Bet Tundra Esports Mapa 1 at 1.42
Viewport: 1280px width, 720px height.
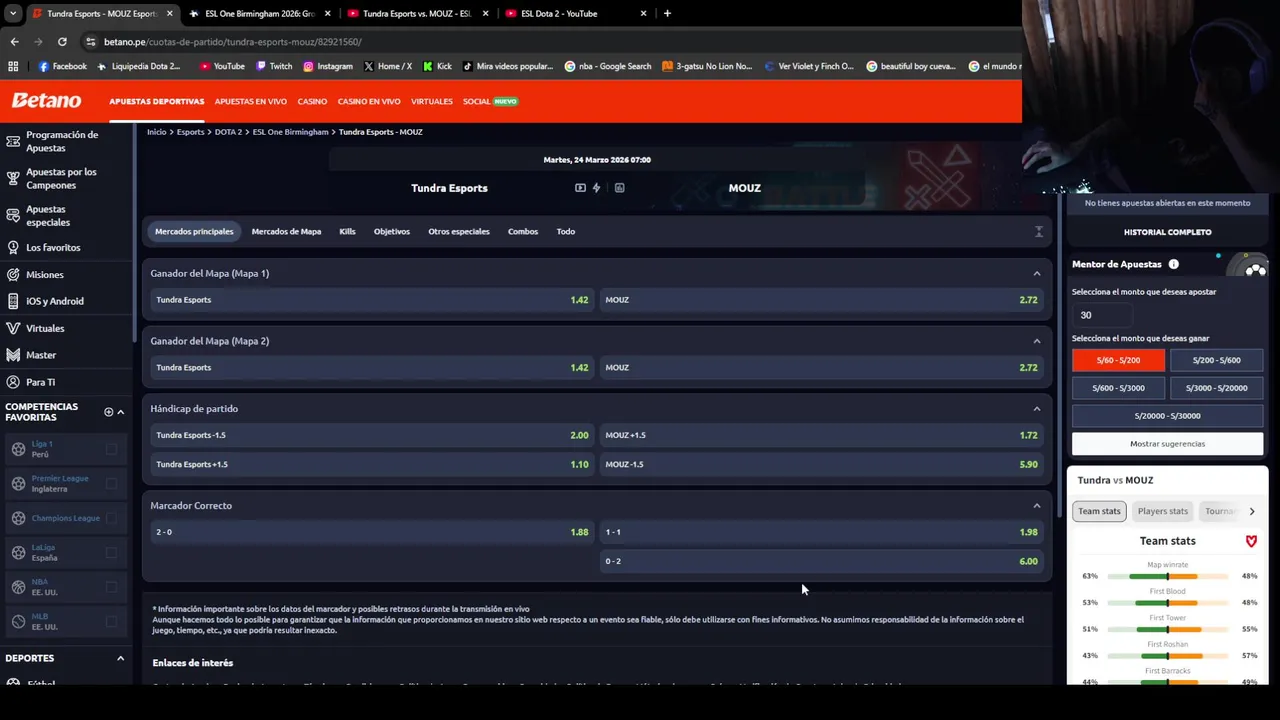click(372, 300)
